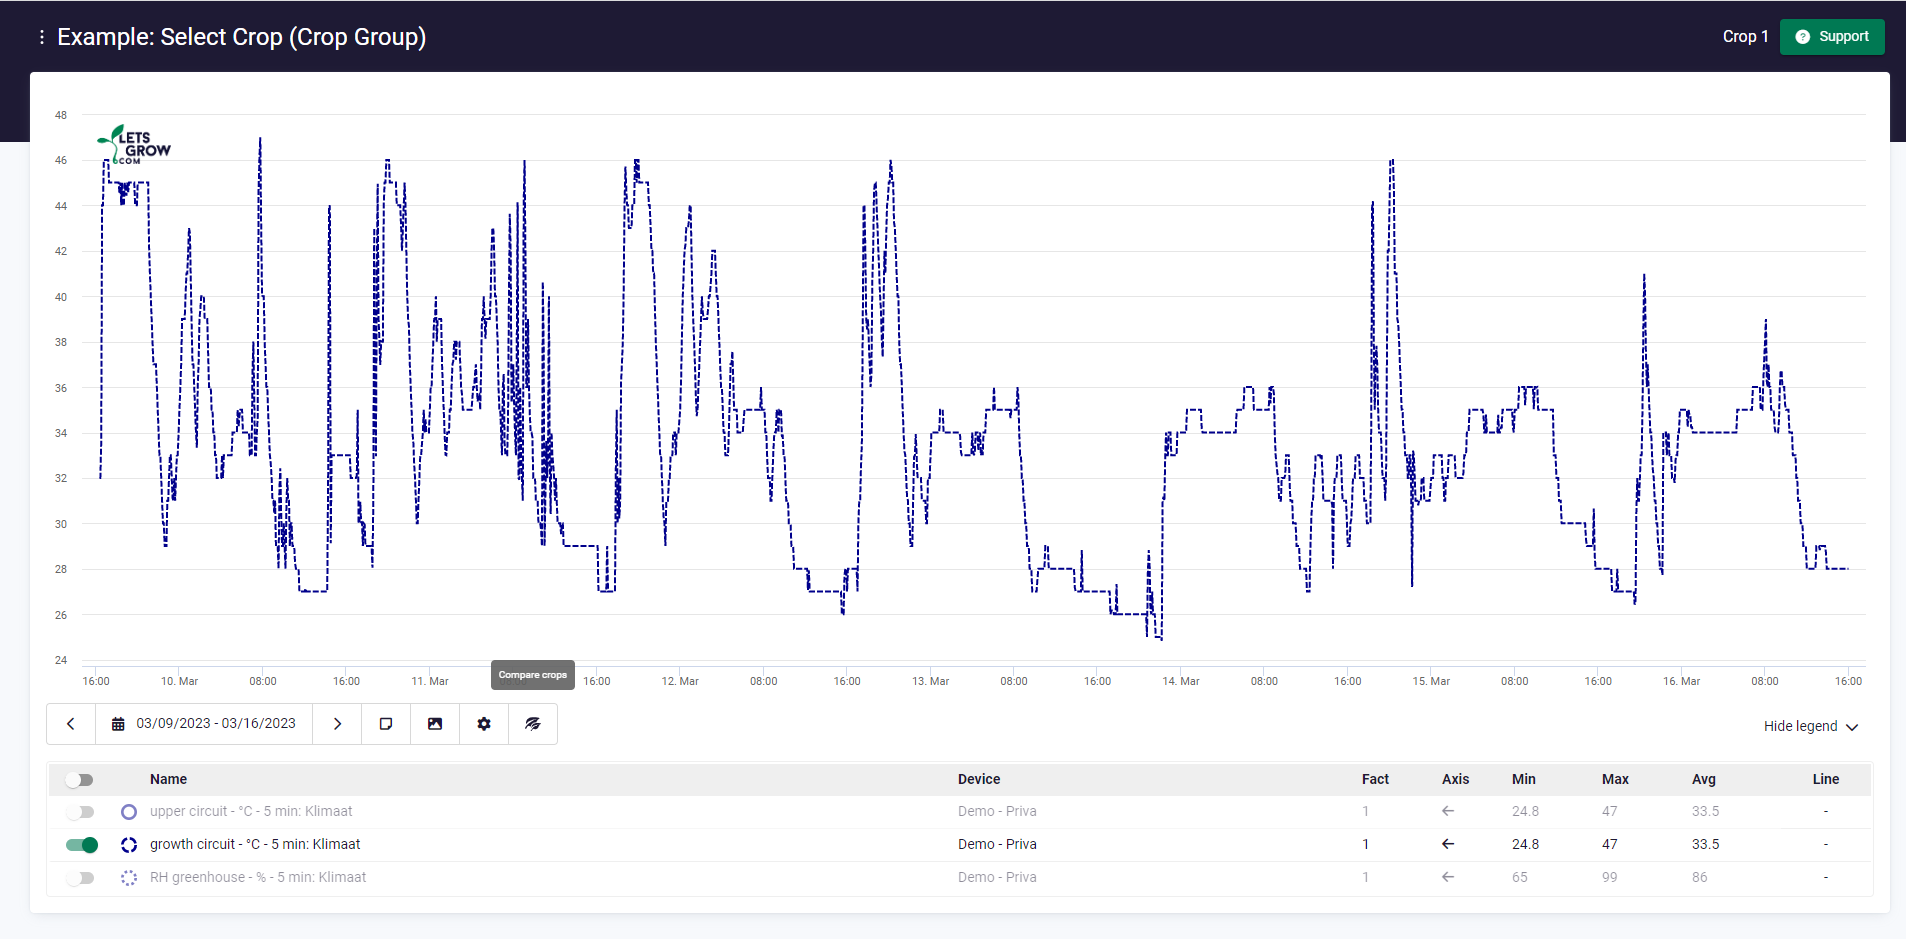Click the Name column header
The image size is (1906, 939).
[168, 779]
